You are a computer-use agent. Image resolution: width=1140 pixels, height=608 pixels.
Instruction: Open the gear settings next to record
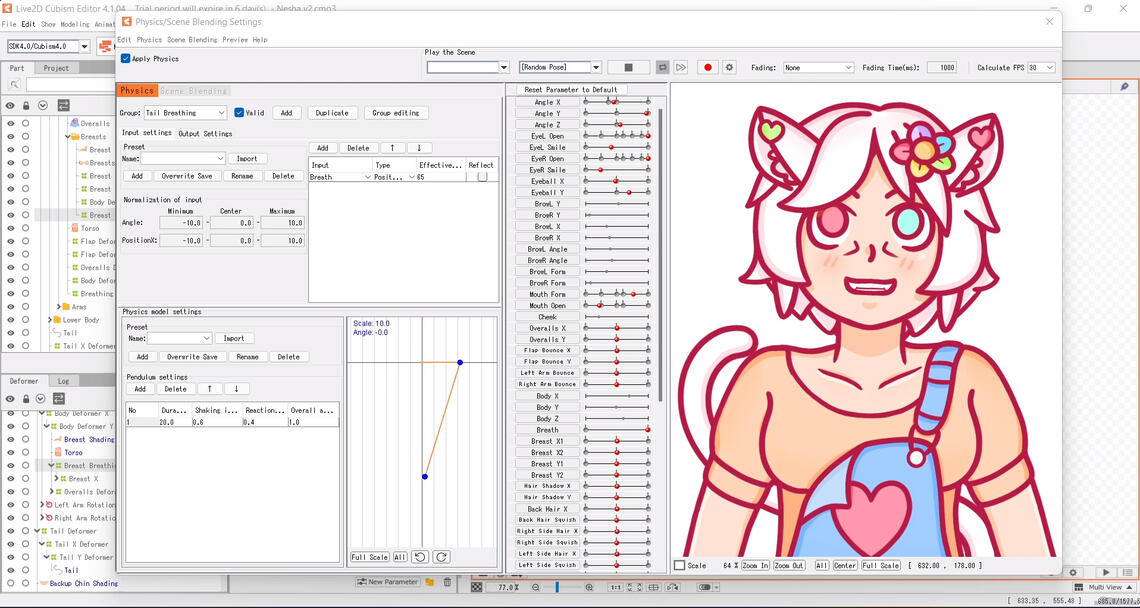(x=729, y=67)
